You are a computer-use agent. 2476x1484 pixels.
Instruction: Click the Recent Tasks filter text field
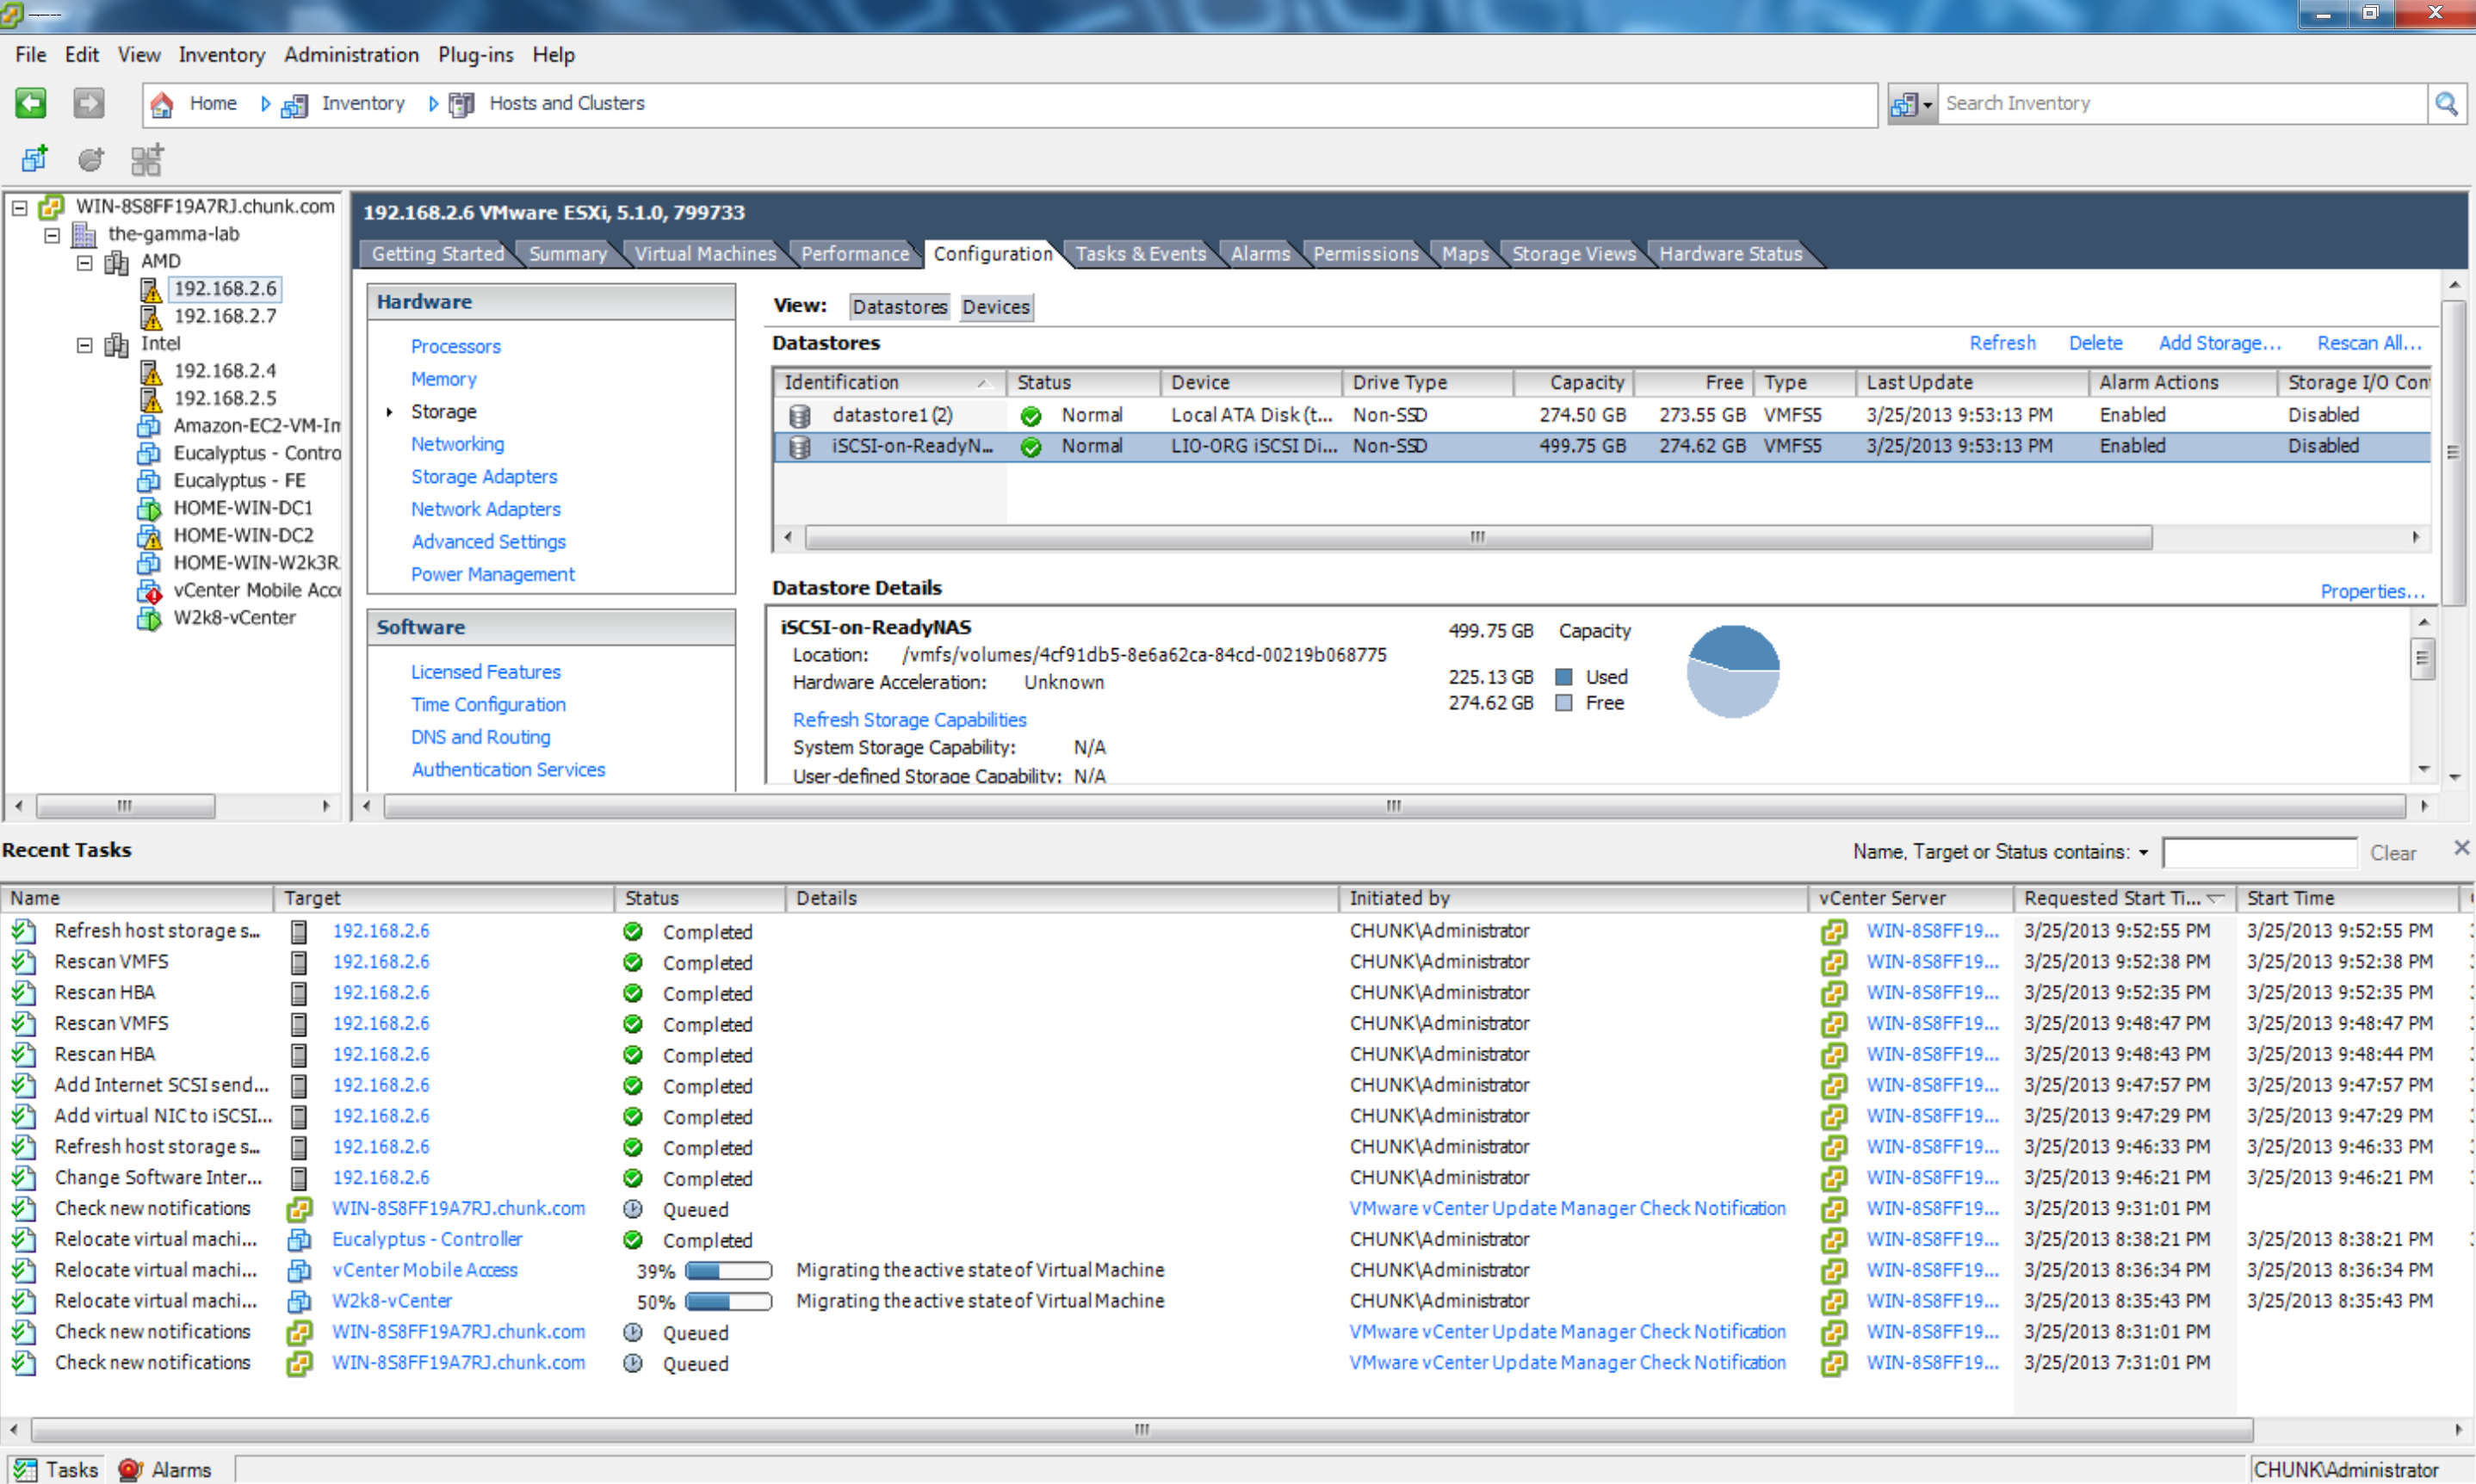2258,853
